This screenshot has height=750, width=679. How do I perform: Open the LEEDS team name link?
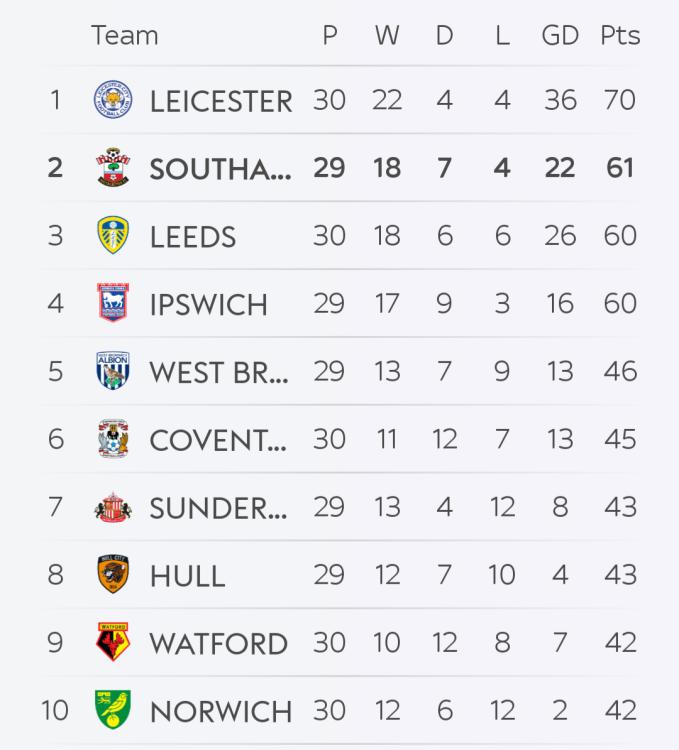[193, 237]
